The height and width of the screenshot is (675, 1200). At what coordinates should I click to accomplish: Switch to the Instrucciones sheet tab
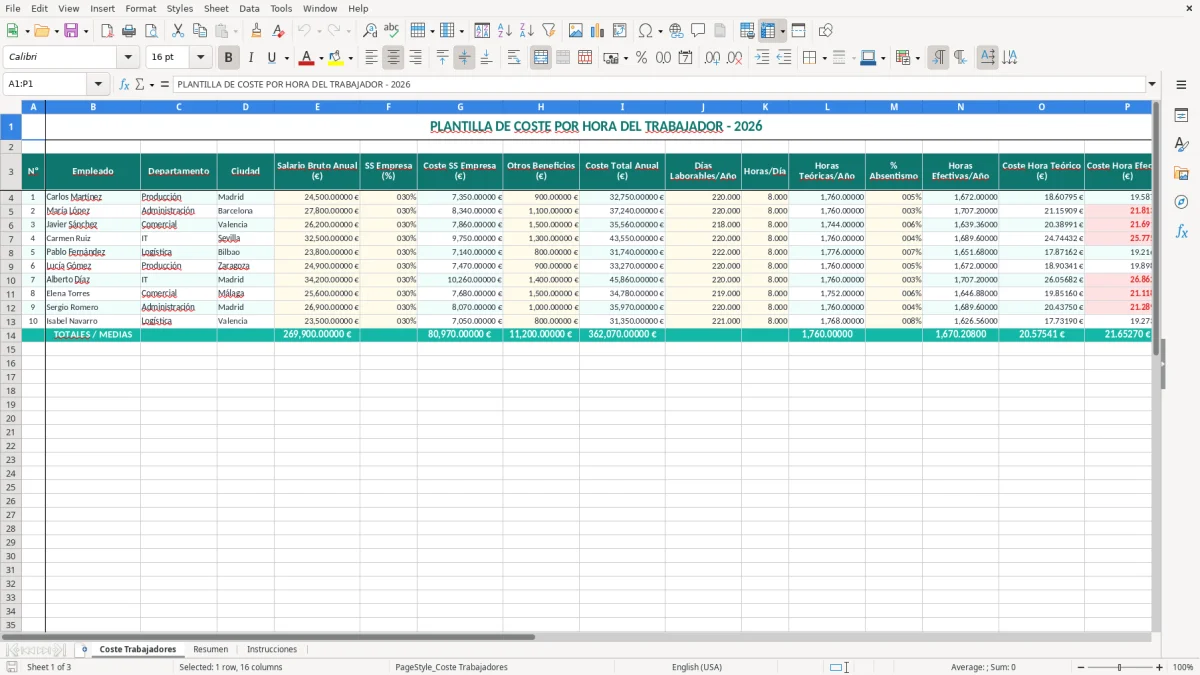272,650
